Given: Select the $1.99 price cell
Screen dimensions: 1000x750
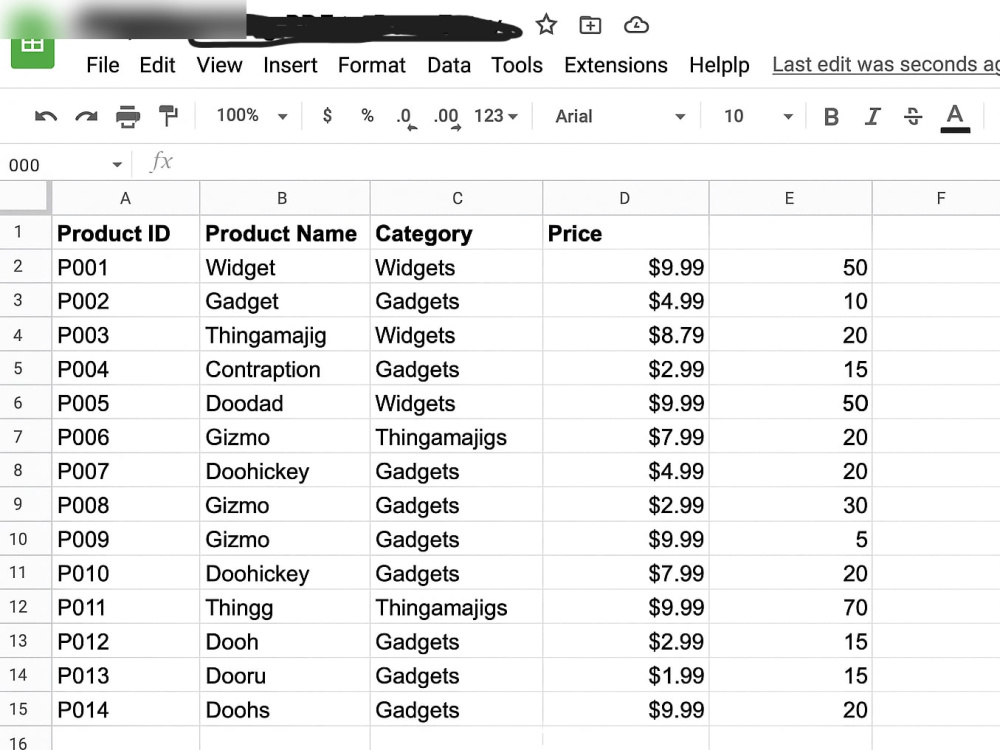Looking at the screenshot, I should [626, 675].
